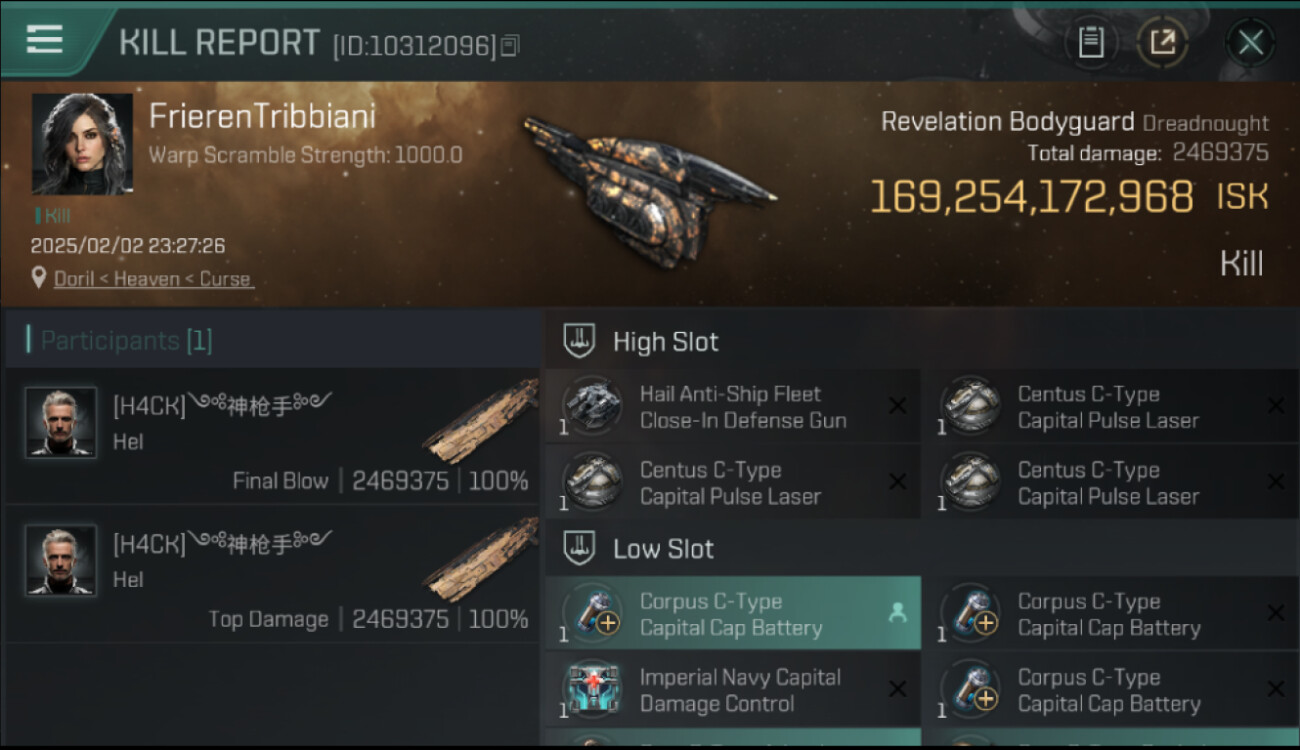Select the Hail Anti-Ship Fleet gun icon
The width and height of the screenshot is (1300, 750).
click(x=593, y=406)
